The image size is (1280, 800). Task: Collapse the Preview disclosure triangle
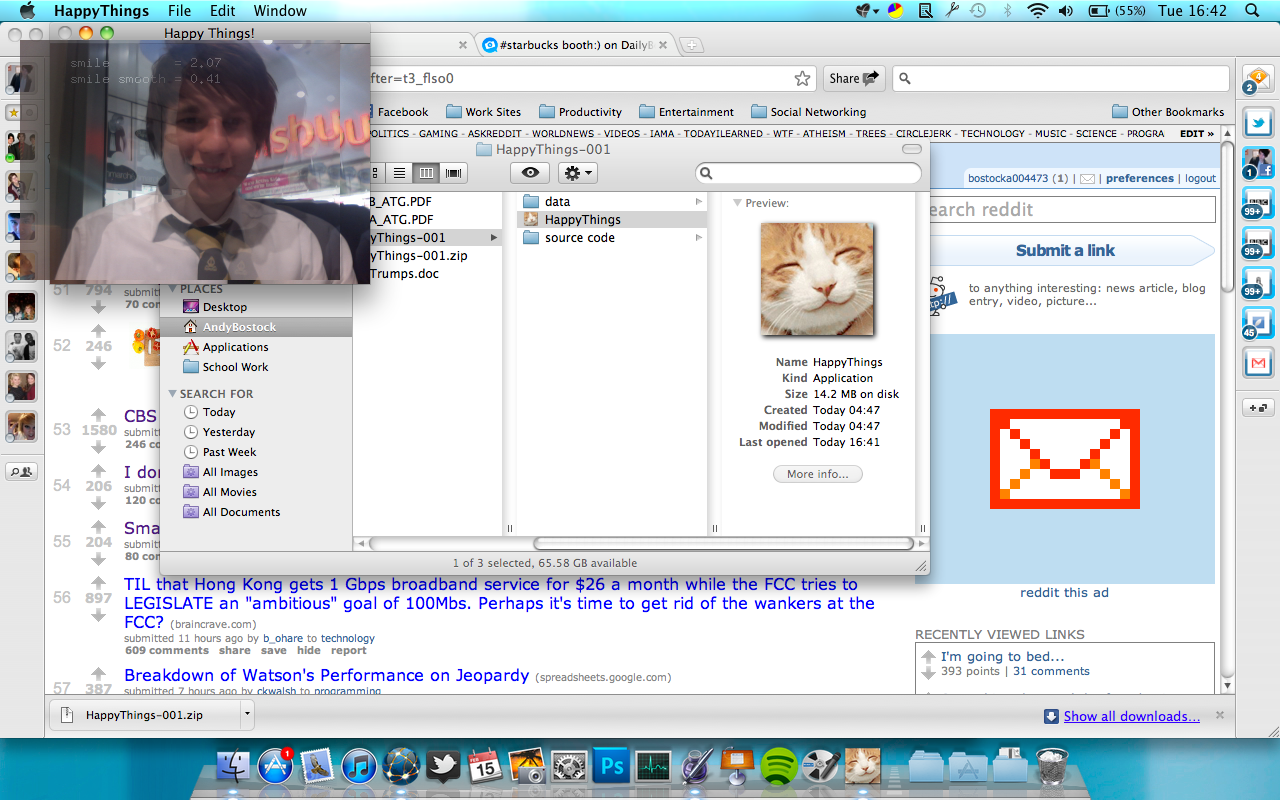coord(737,203)
